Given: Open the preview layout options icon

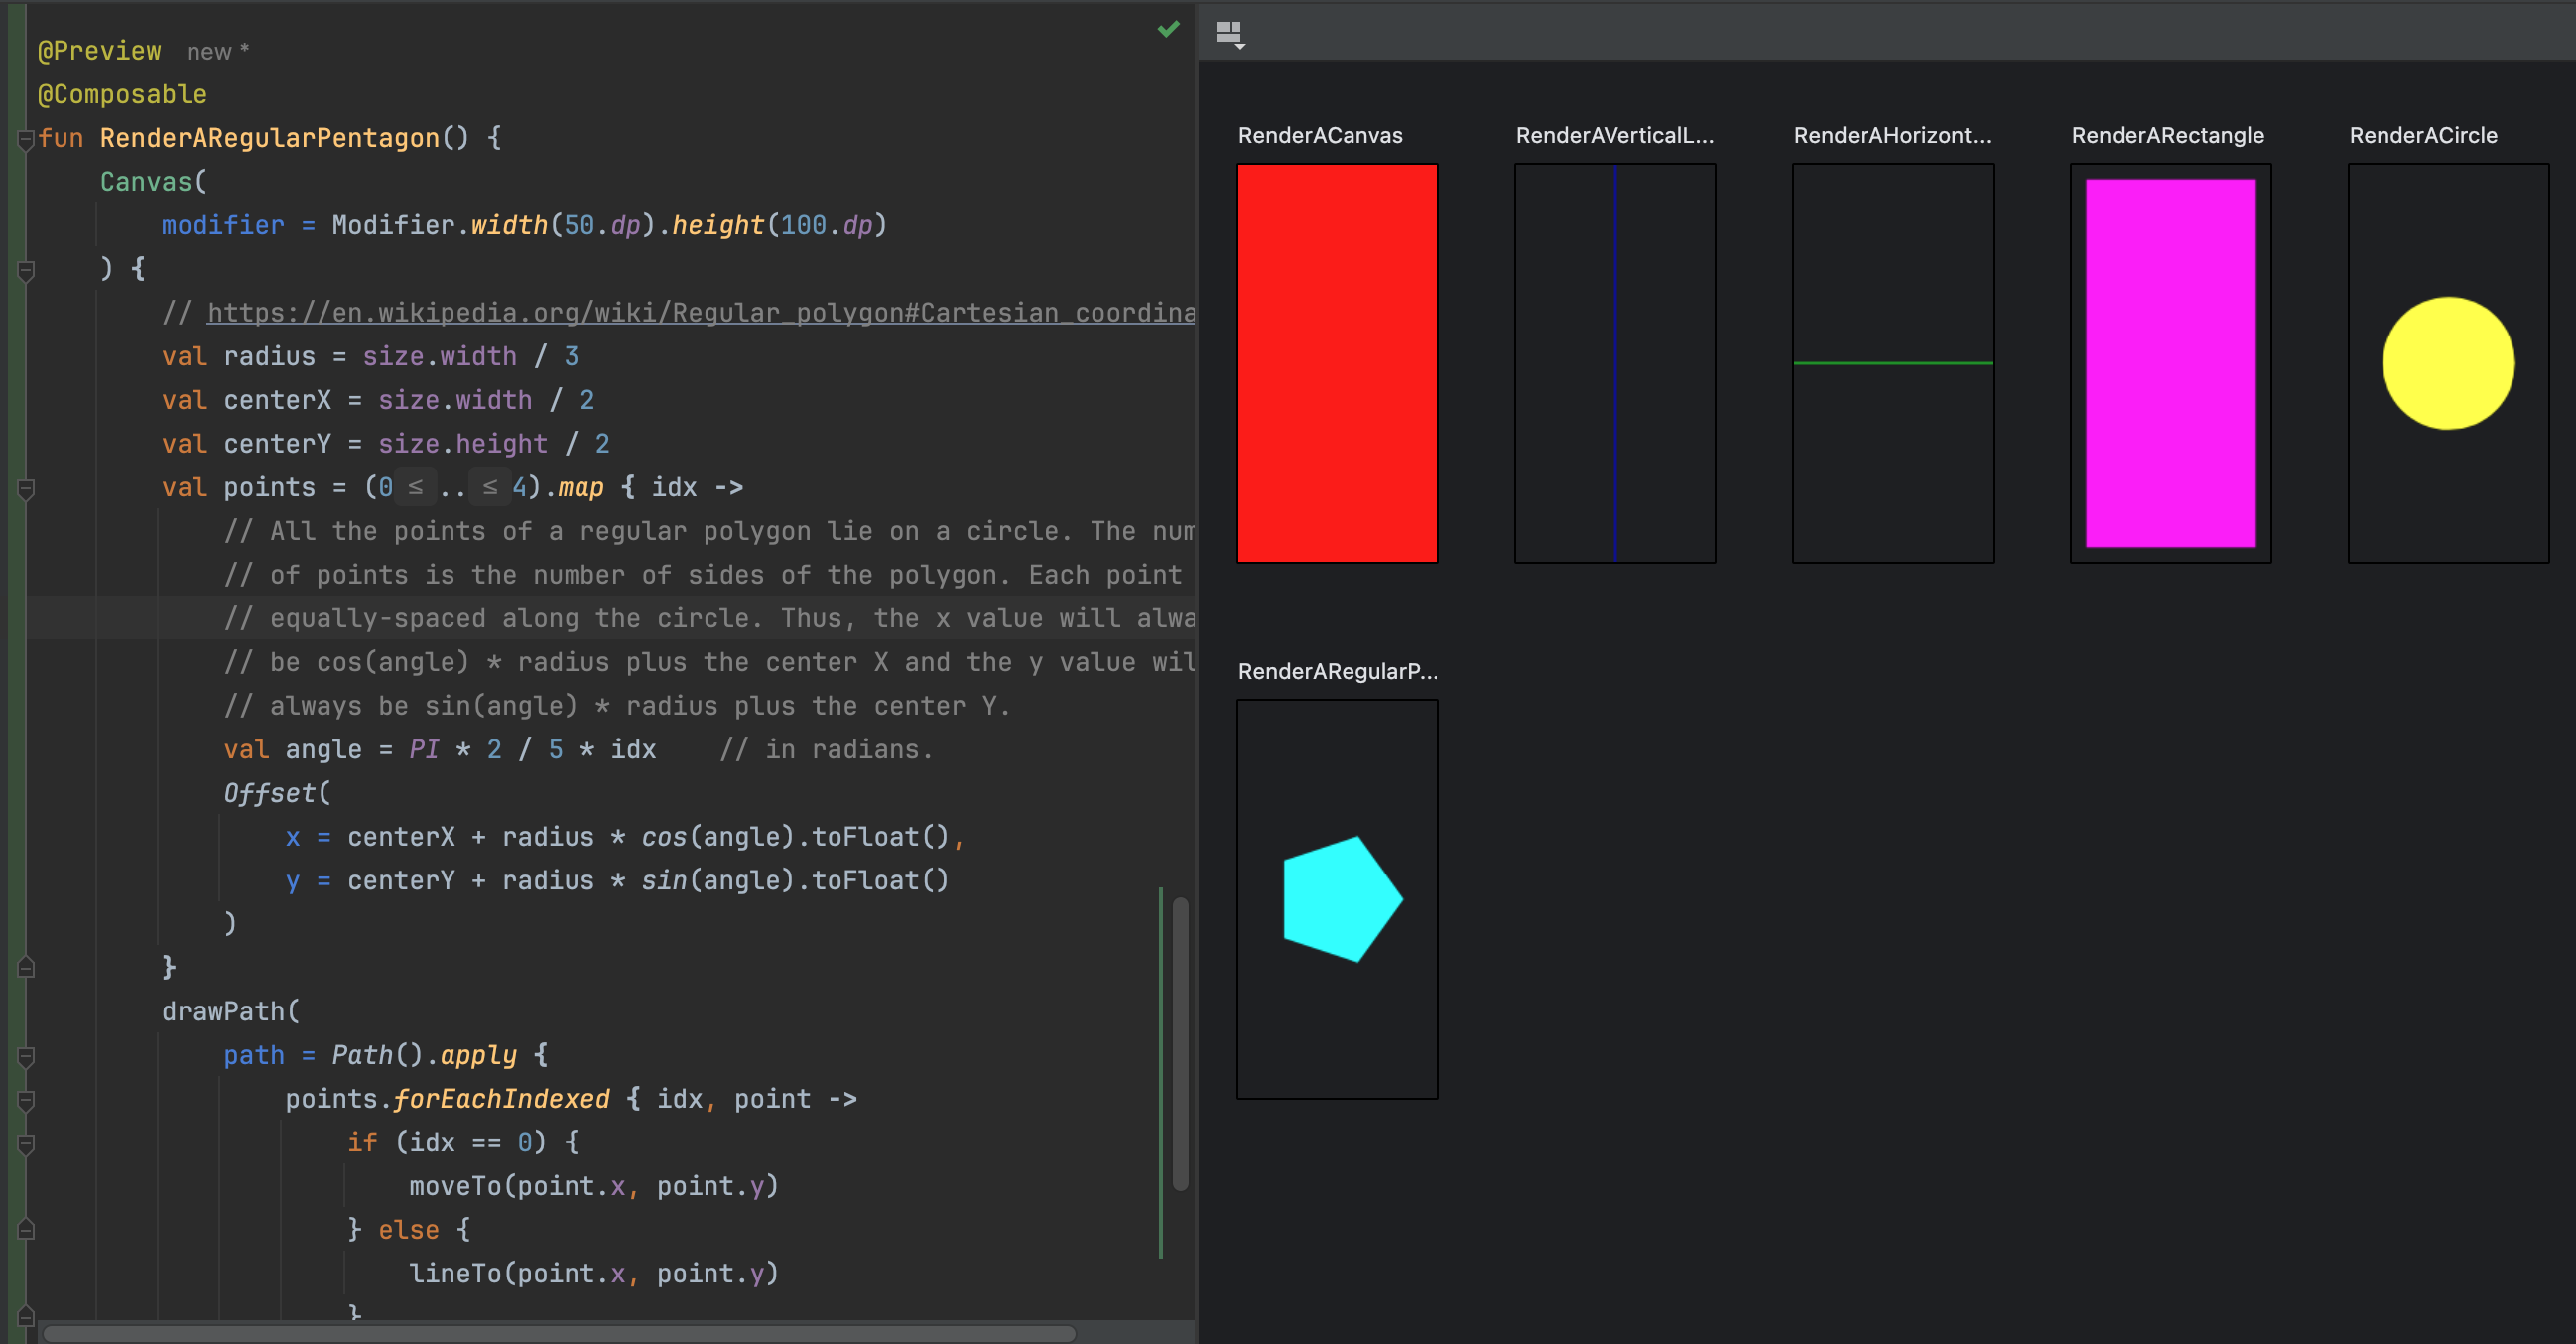Looking at the screenshot, I should point(1229,35).
